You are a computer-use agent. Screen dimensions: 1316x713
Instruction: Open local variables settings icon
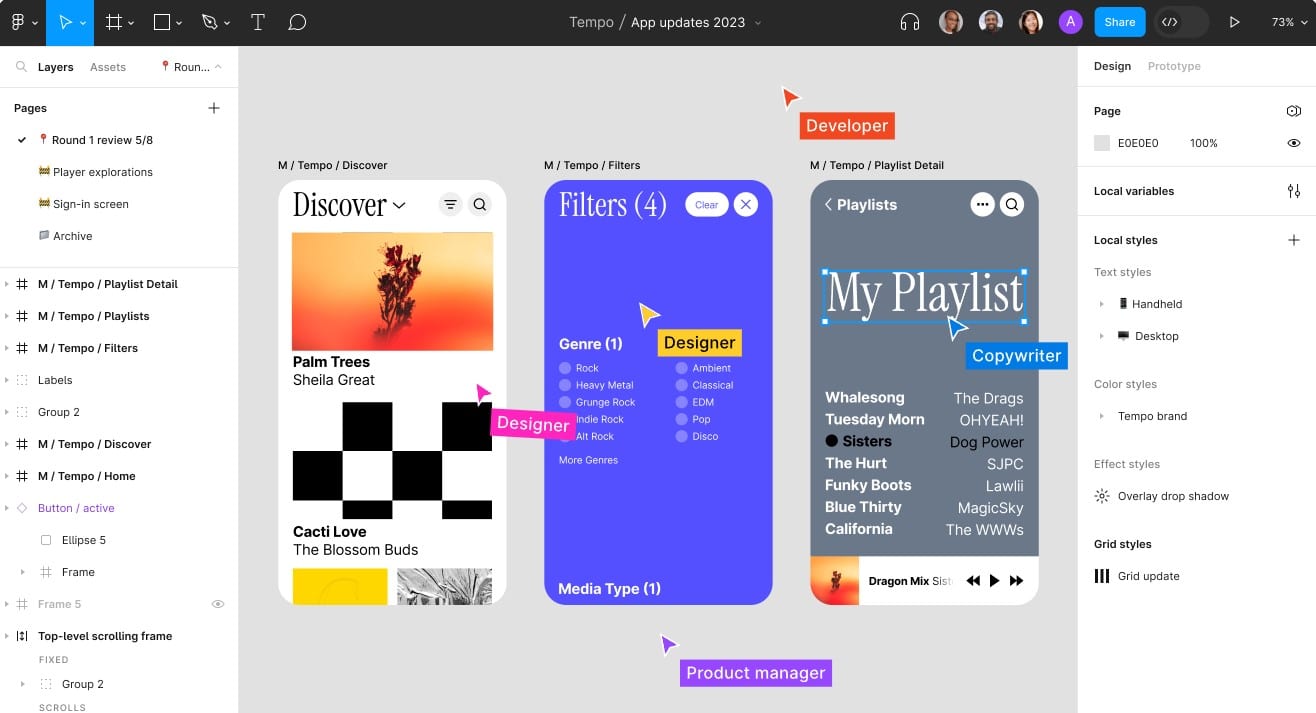point(1293,191)
